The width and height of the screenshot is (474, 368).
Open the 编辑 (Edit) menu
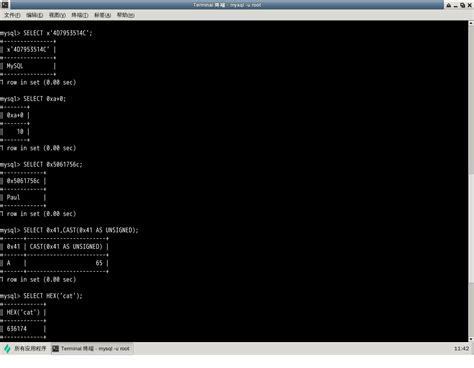(x=34, y=15)
